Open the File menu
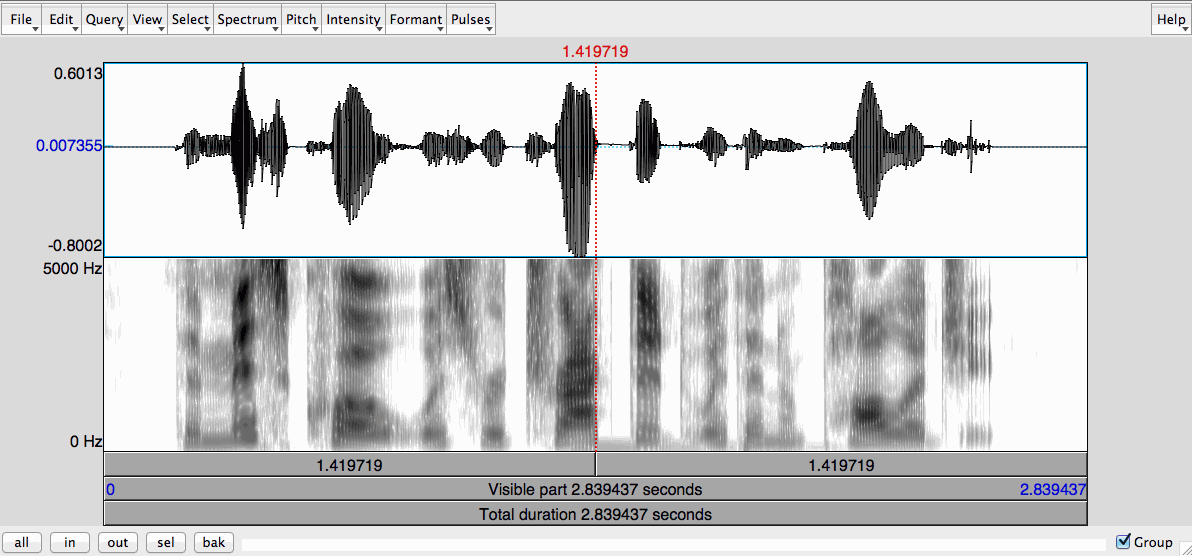 click(x=22, y=20)
